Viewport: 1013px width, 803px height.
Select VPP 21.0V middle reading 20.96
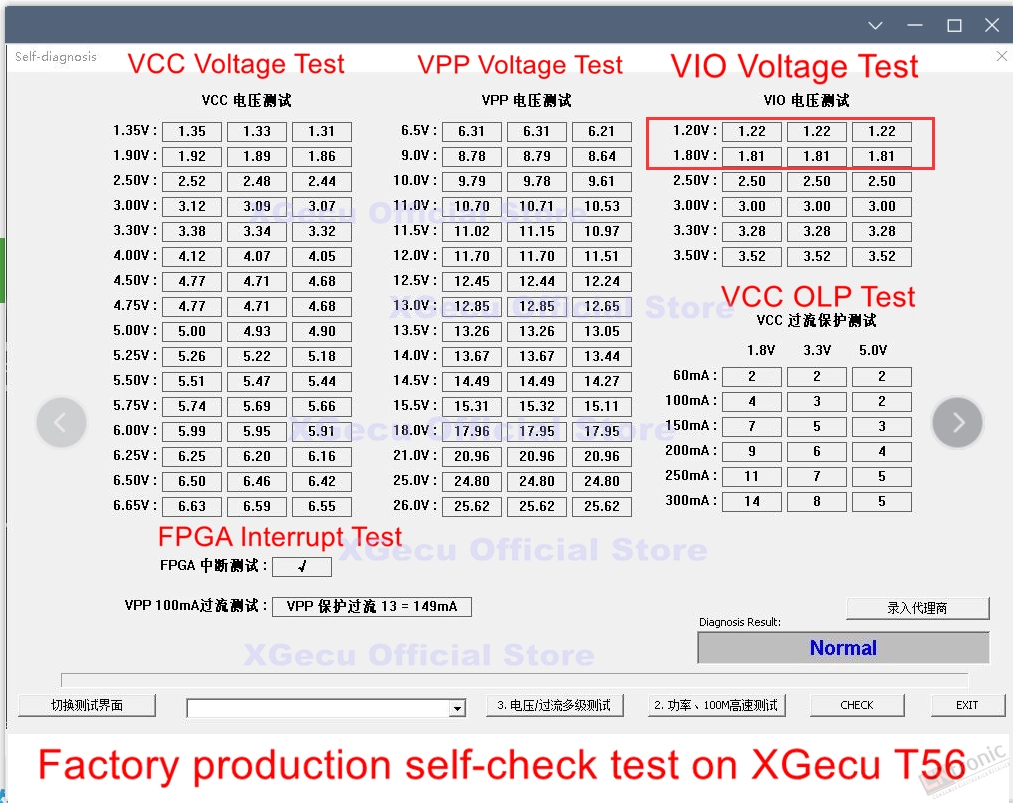(x=537, y=457)
